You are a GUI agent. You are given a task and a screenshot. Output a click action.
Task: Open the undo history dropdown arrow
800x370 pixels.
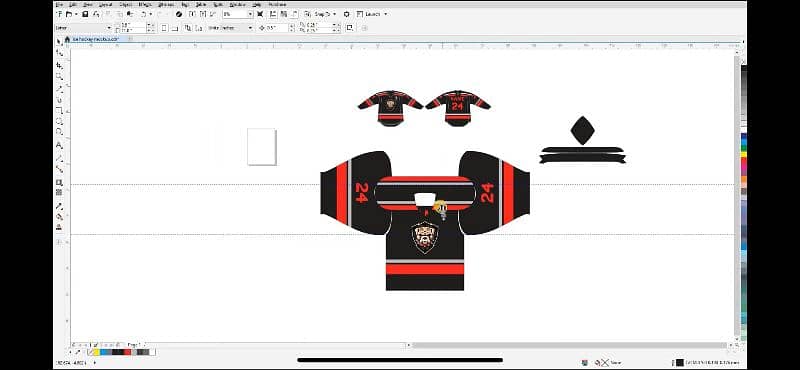tap(151, 14)
